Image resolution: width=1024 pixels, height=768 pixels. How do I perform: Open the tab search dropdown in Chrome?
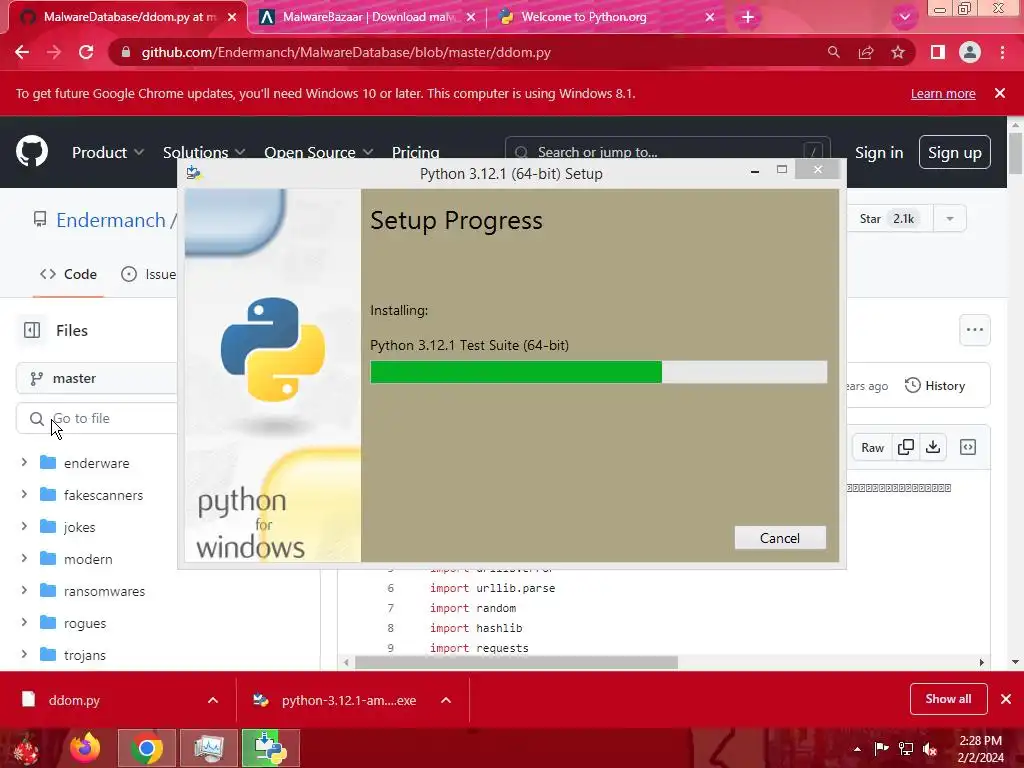[x=904, y=17]
